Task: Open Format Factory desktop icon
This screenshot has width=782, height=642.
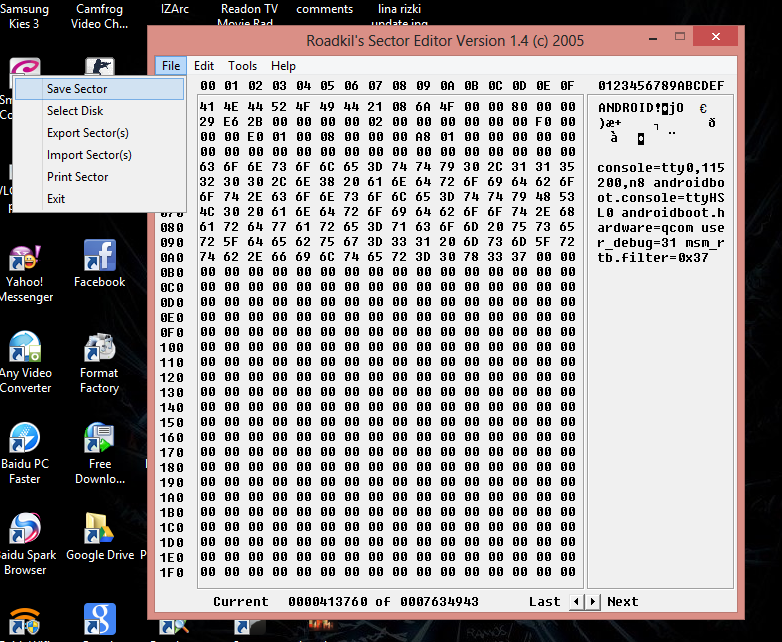Action: [x=99, y=363]
